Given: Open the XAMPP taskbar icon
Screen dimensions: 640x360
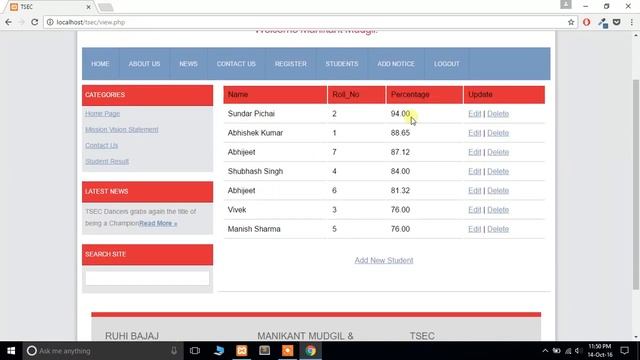Looking at the screenshot, I should tap(242, 351).
